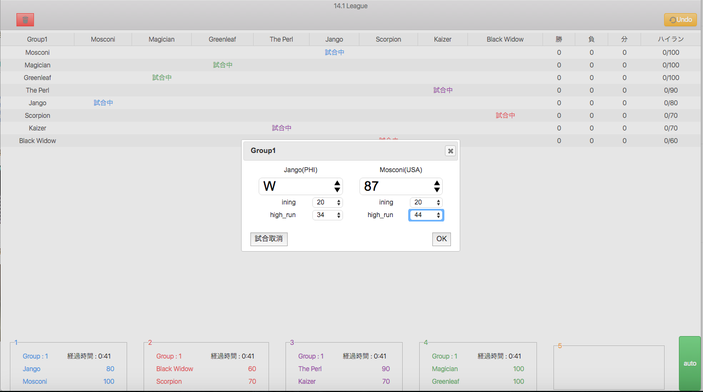Image resolution: width=703 pixels, height=392 pixels.
Task: Select the Kaizer column header
Action: [x=443, y=39]
